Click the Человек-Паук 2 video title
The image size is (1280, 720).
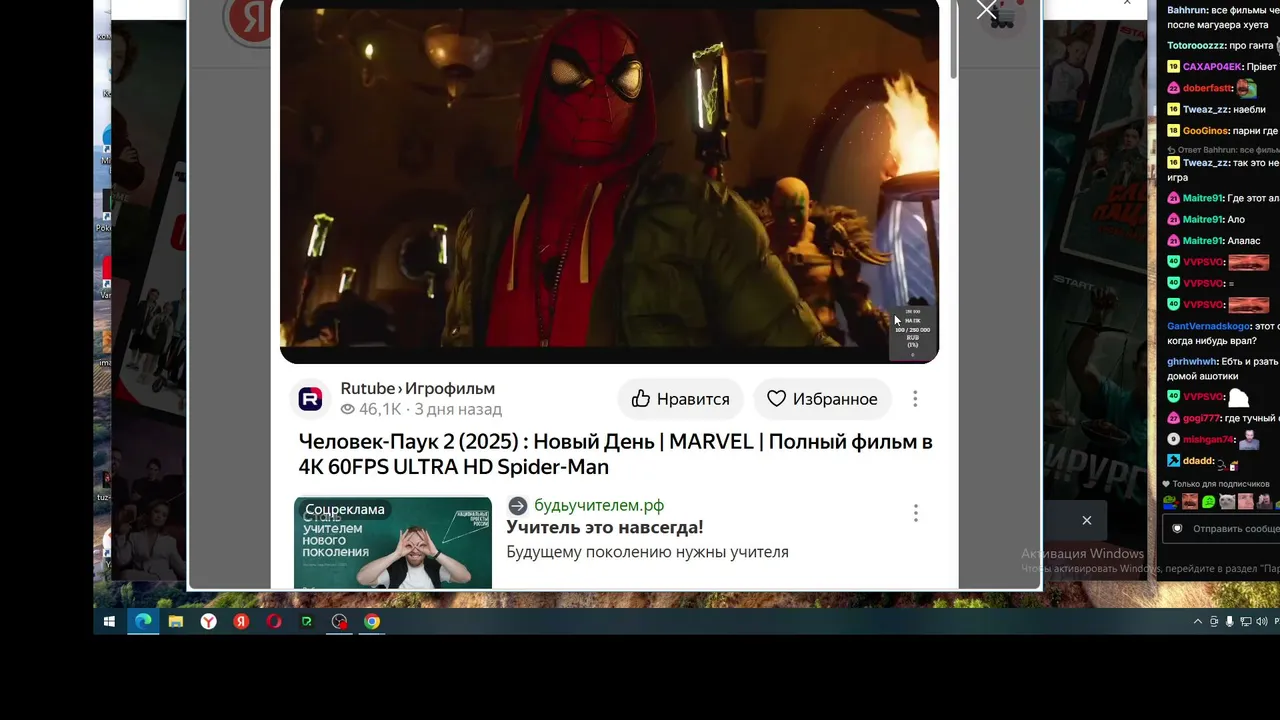pyautogui.click(x=615, y=454)
